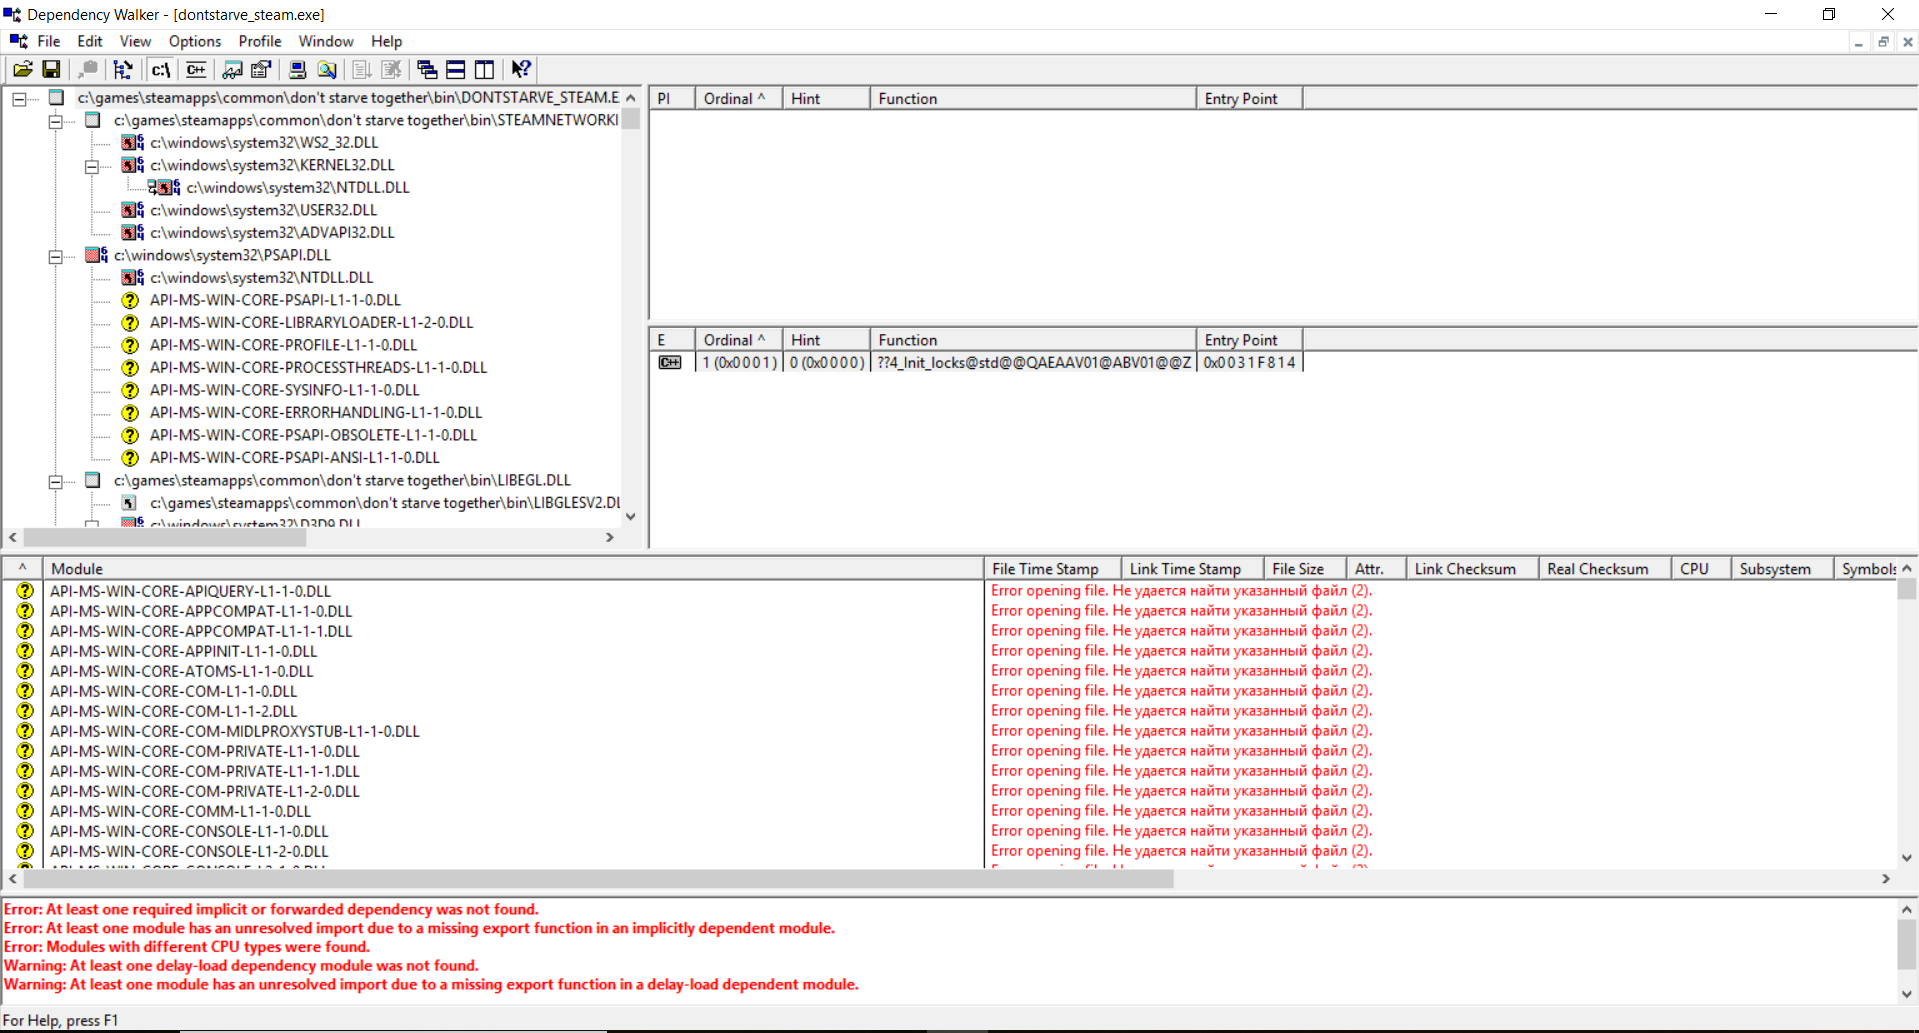Open the File menu

pos(49,41)
